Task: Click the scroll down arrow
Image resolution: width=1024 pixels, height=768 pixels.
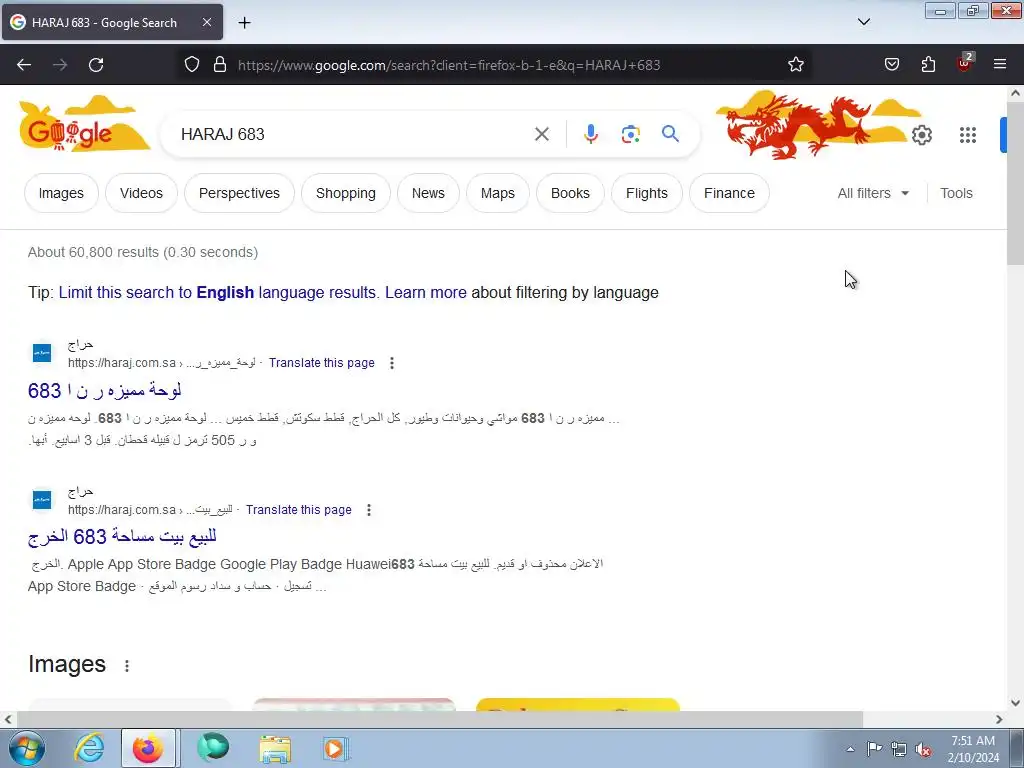Action: tap(1015, 703)
